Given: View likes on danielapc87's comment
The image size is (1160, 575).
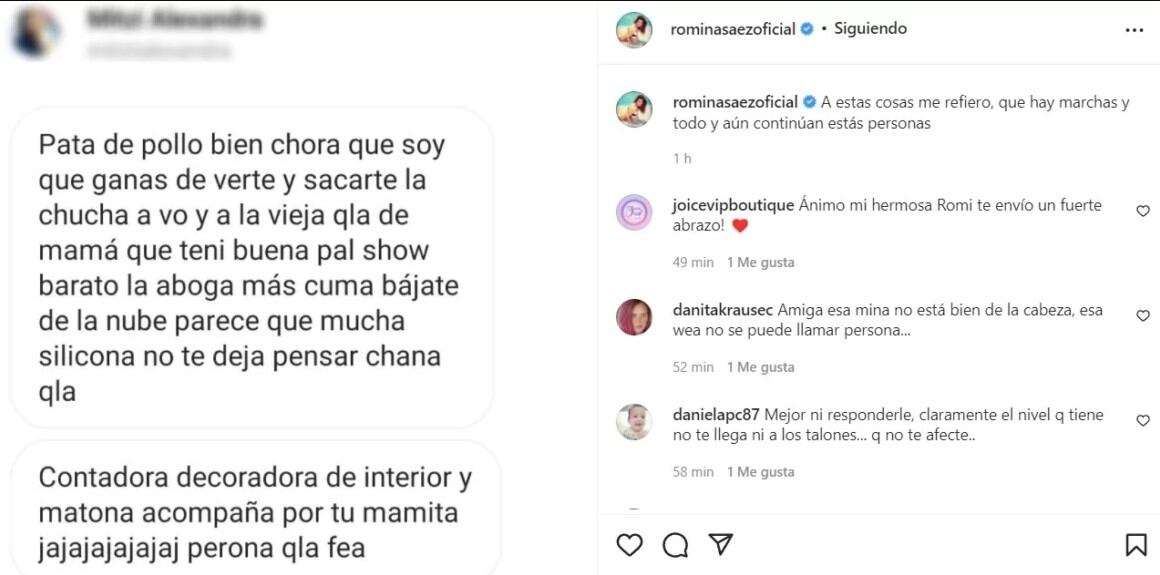Looking at the screenshot, I should click(x=760, y=472).
